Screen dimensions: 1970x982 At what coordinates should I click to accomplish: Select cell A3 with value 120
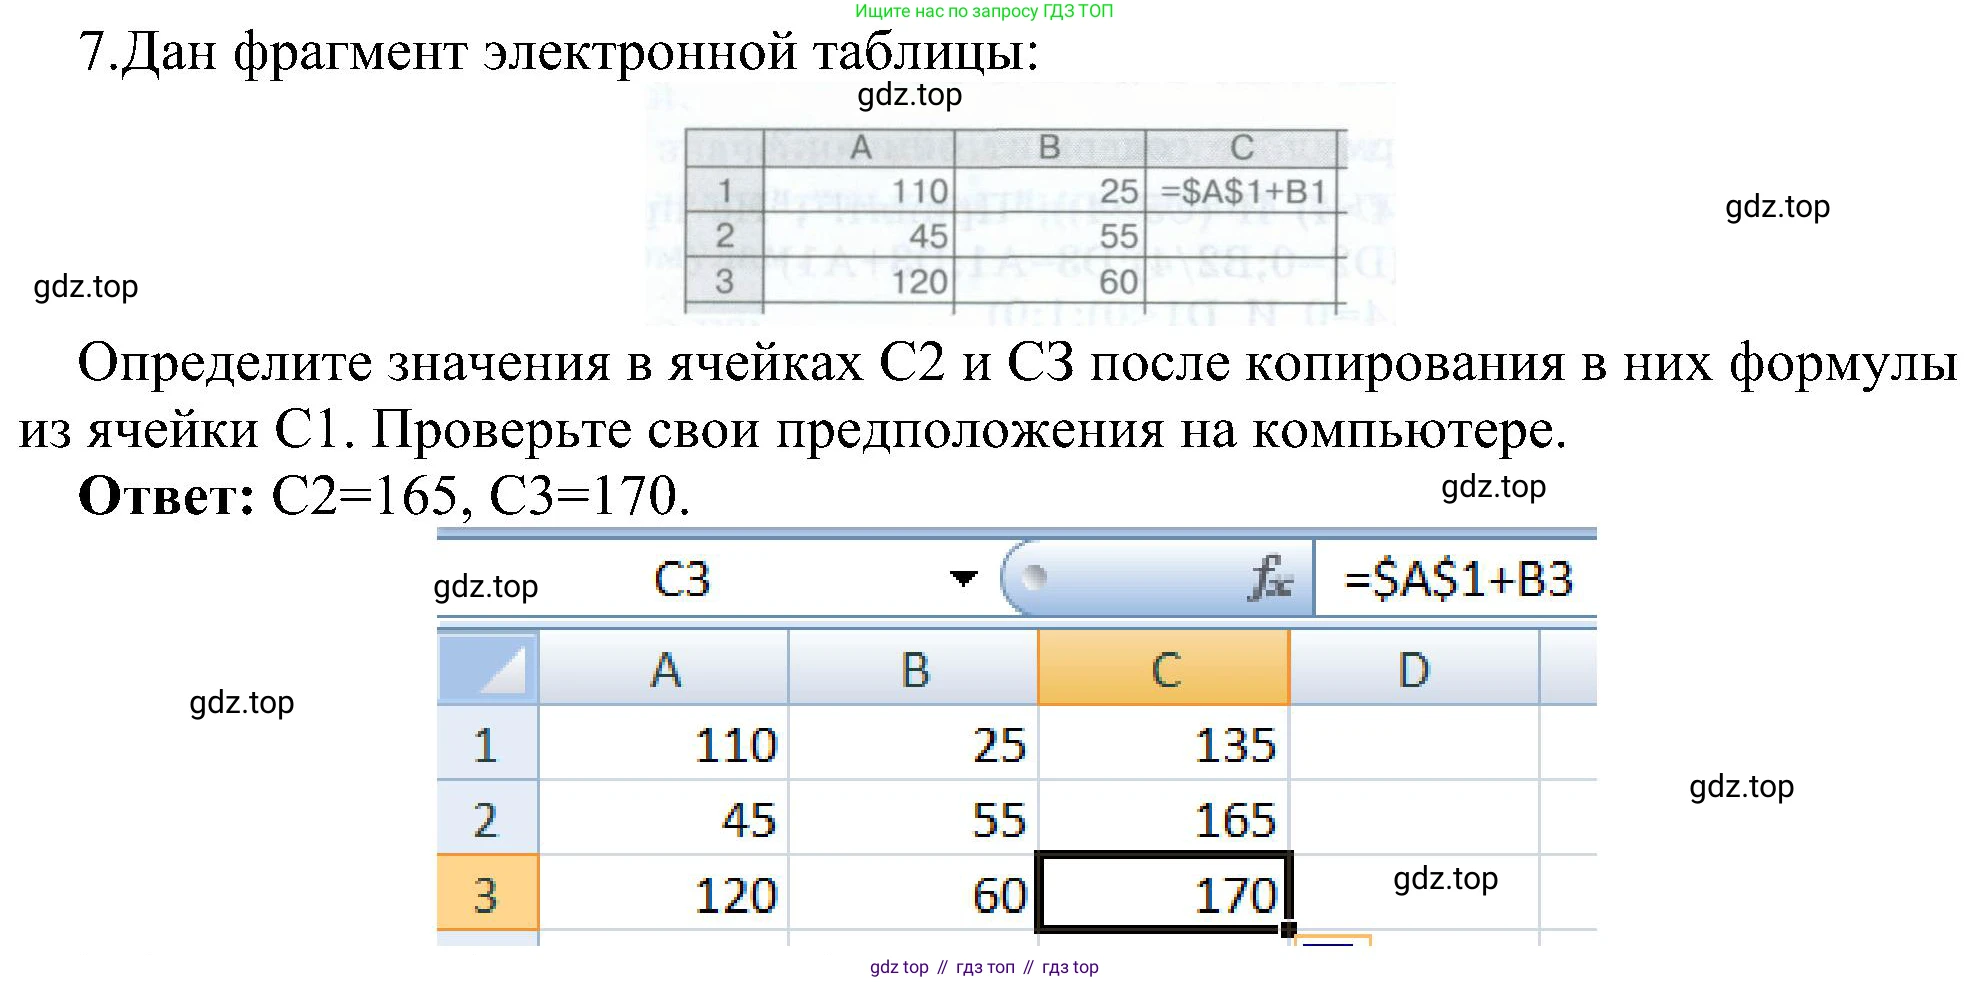[664, 894]
